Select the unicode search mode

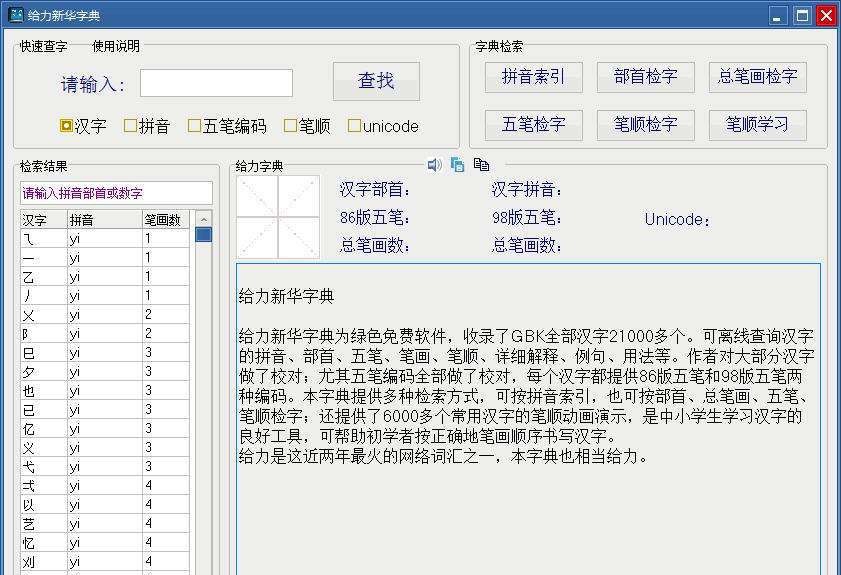pos(383,126)
